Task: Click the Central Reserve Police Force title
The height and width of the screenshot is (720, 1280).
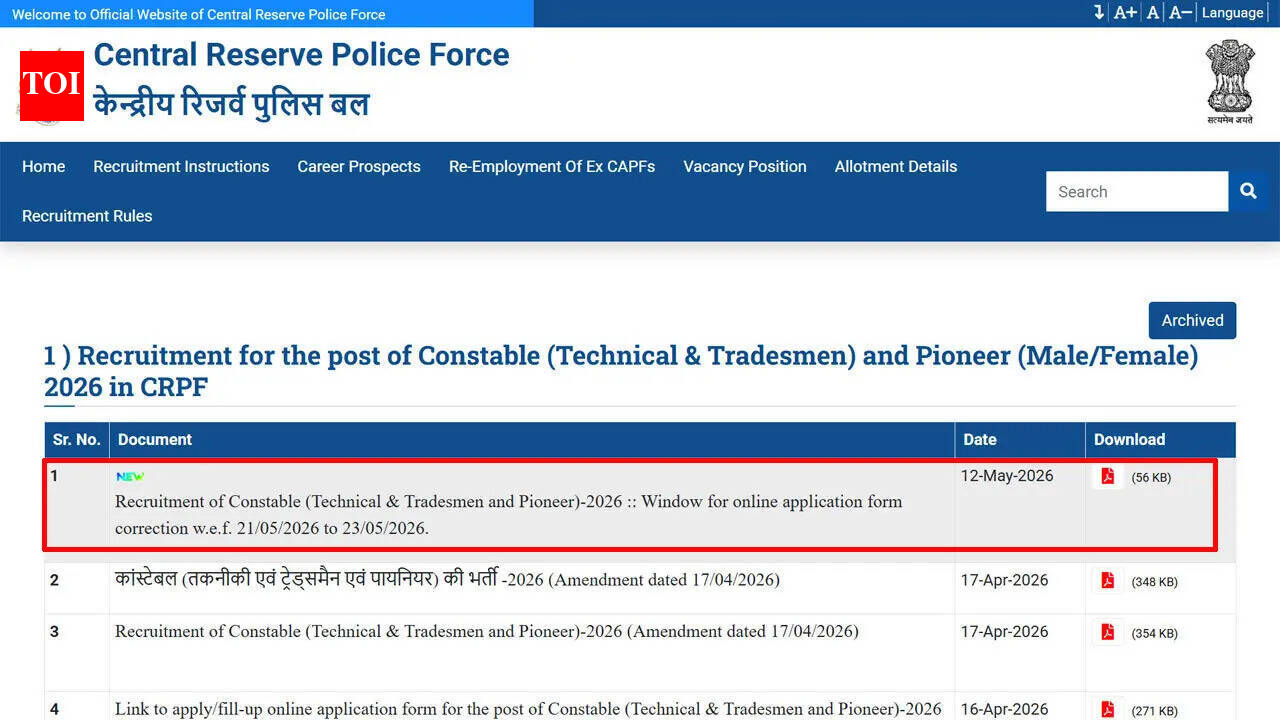Action: 301,55
